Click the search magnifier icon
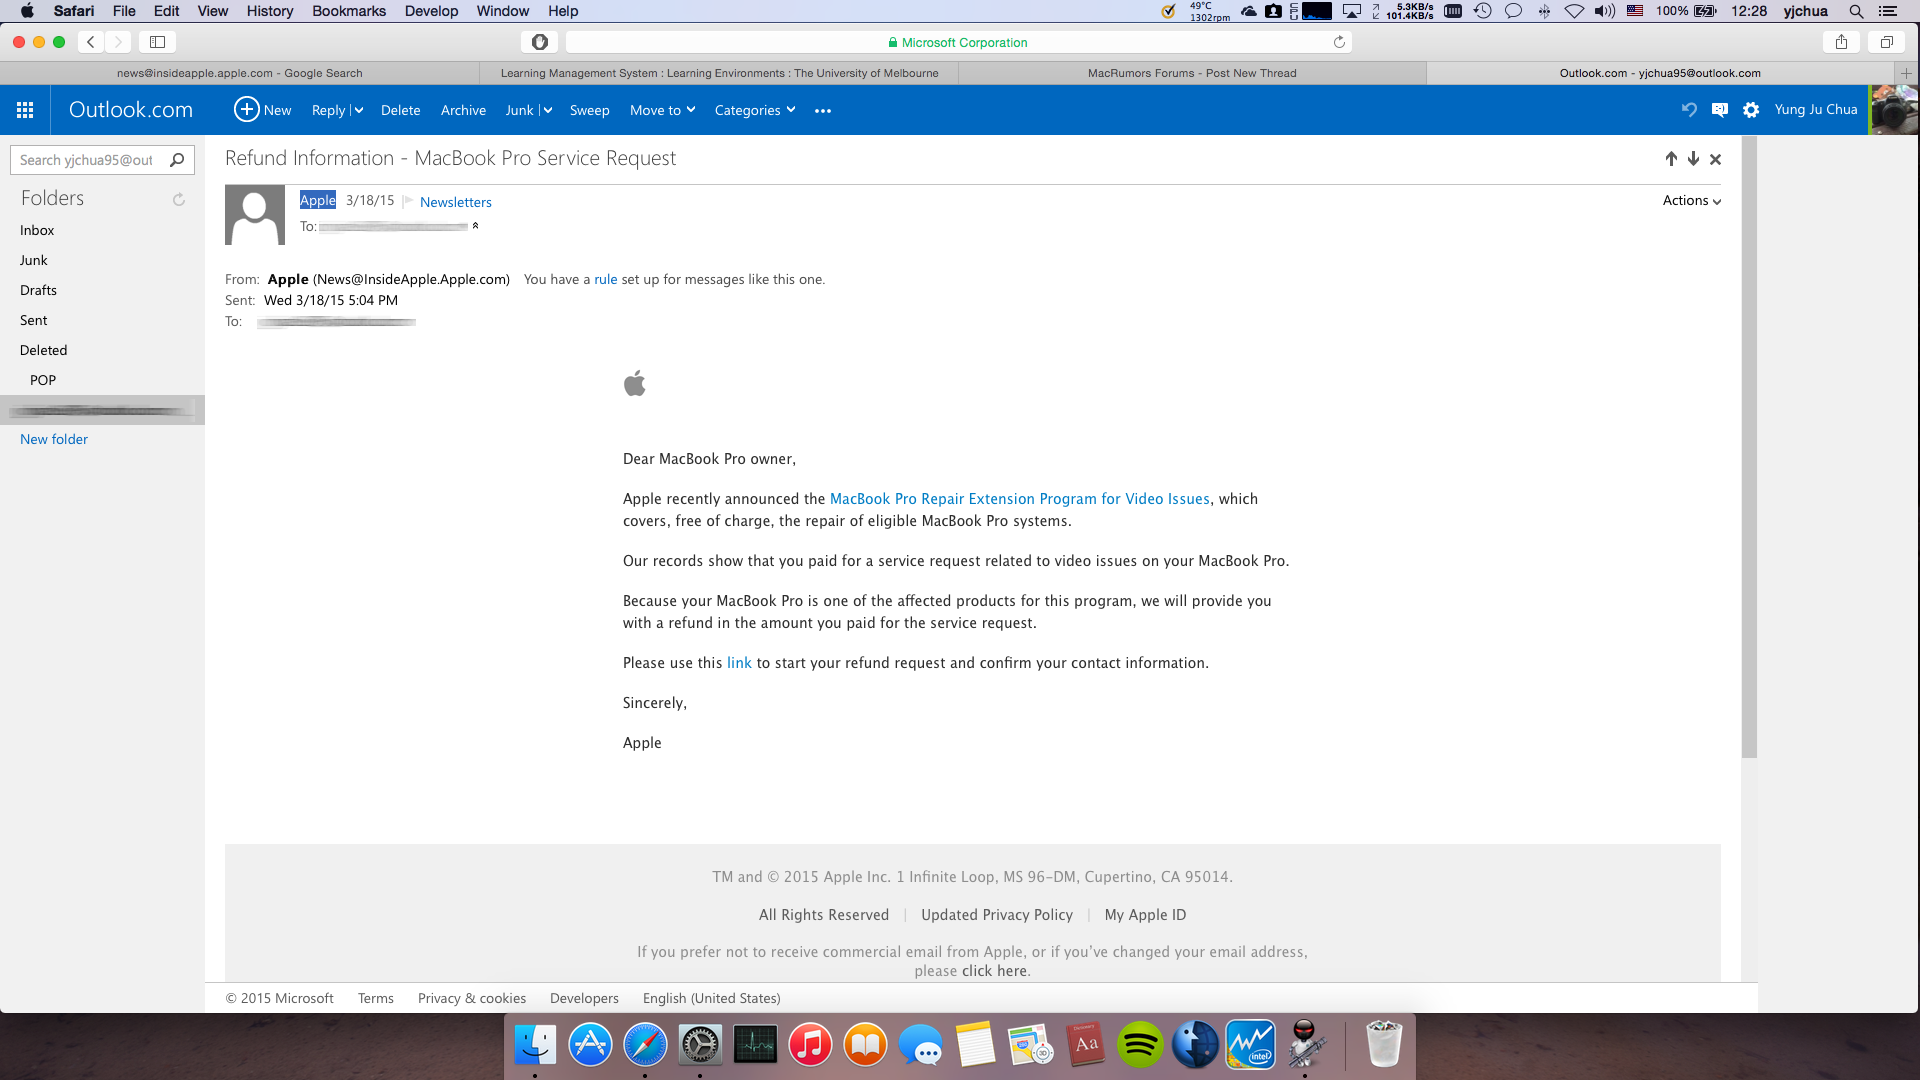1920x1080 pixels. 177,160
